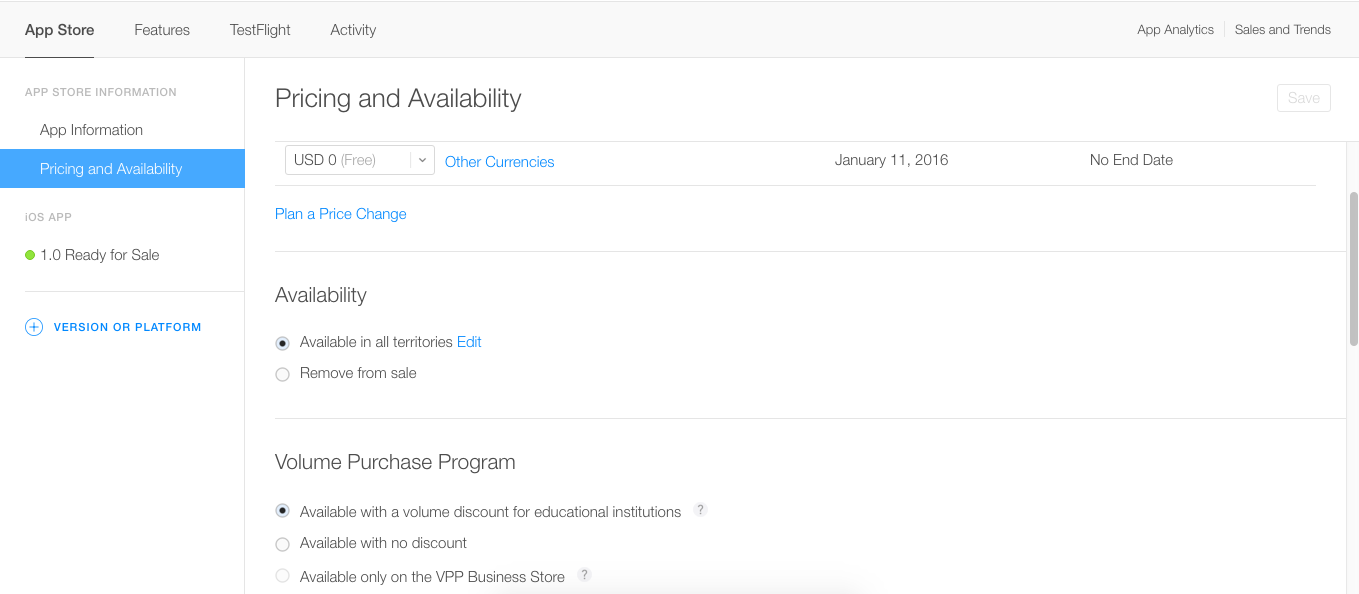1359x594 pixels.
Task: Open Sales and Trends link
Action: [x=1283, y=30]
